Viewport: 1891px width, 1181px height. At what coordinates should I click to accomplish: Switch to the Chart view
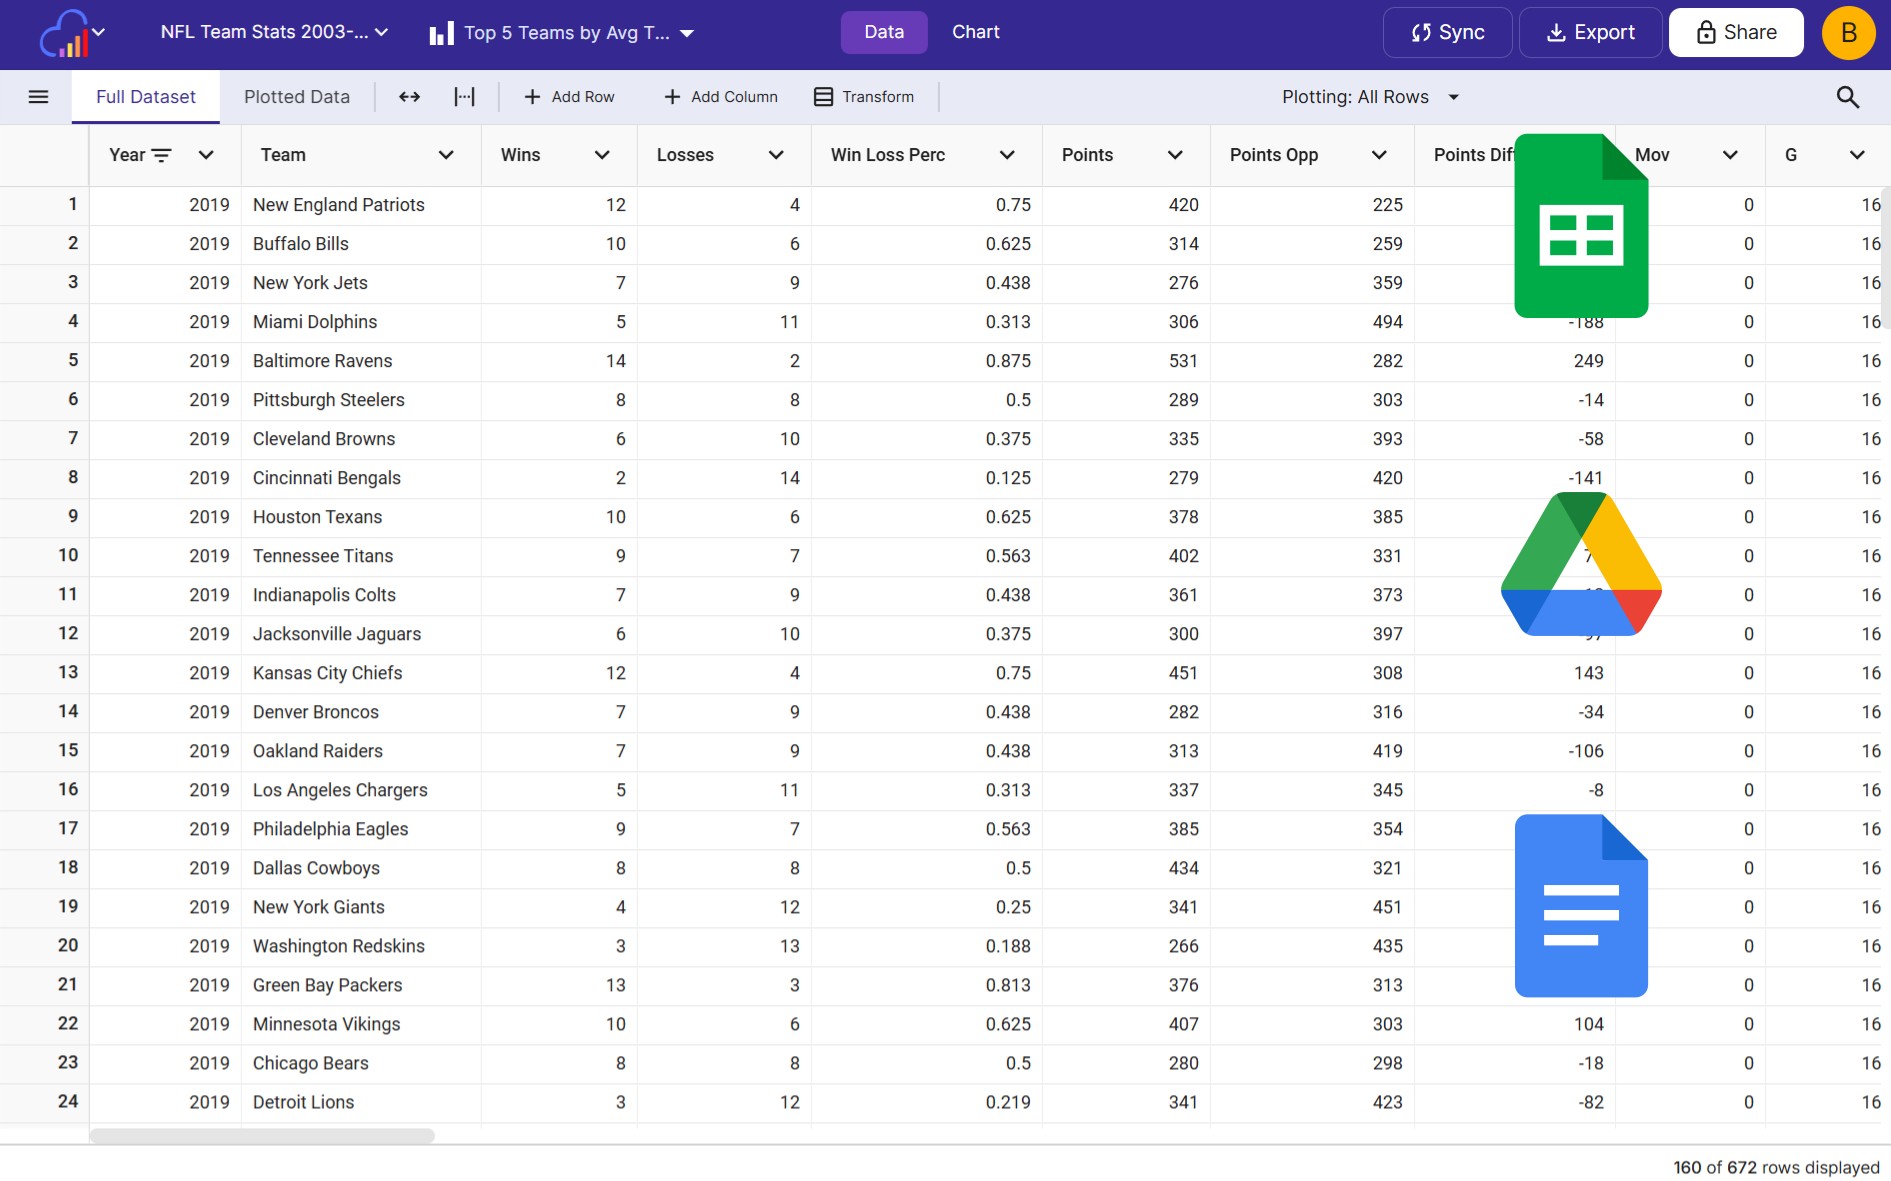(976, 32)
